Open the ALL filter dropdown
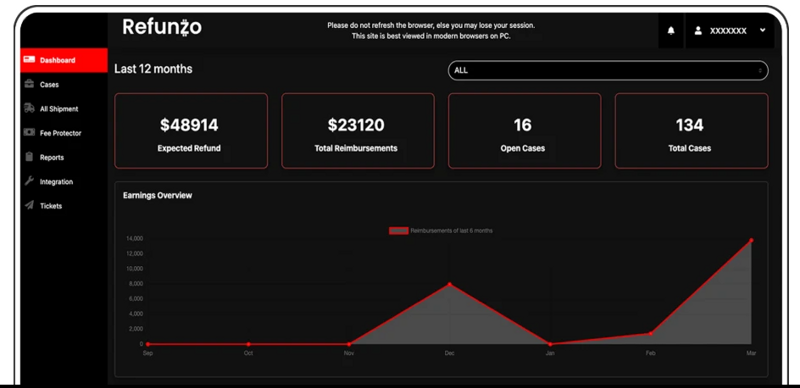The width and height of the screenshot is (800, 388). point(608,70)
